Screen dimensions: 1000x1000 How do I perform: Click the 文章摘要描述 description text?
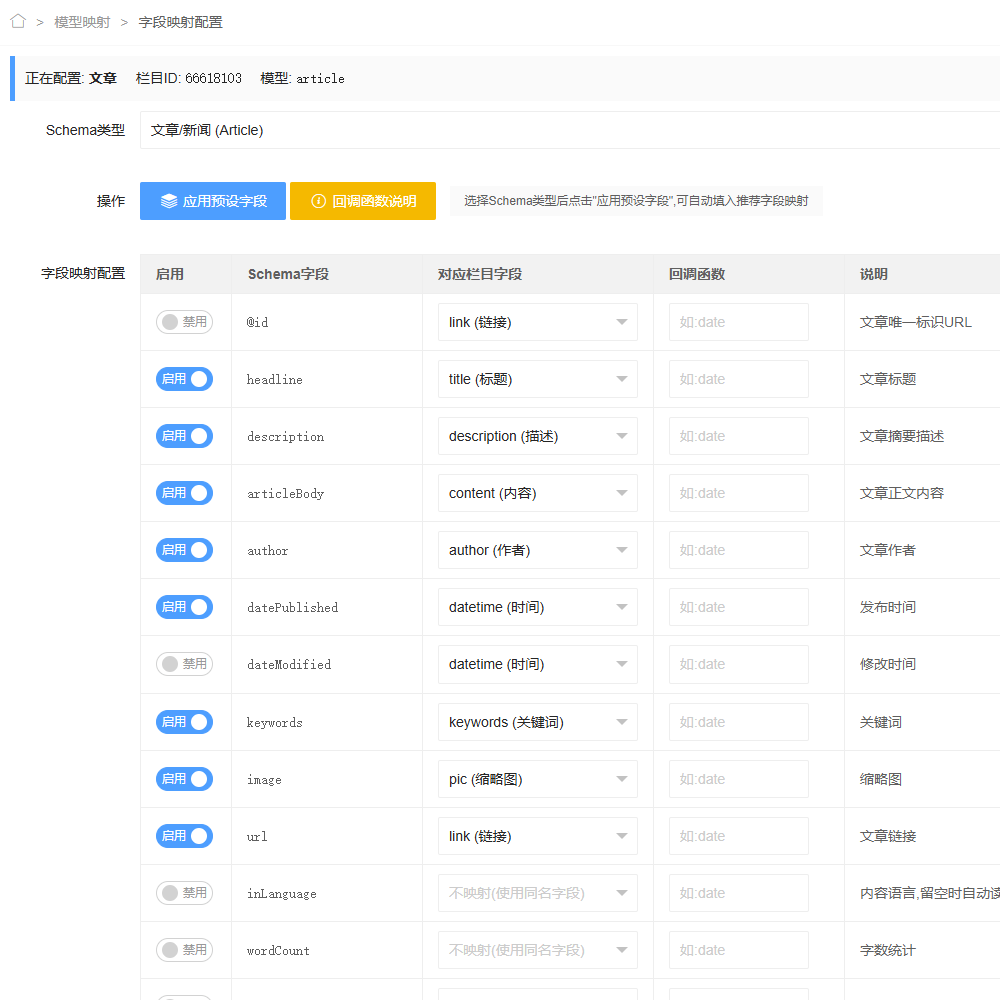point(901,436)
